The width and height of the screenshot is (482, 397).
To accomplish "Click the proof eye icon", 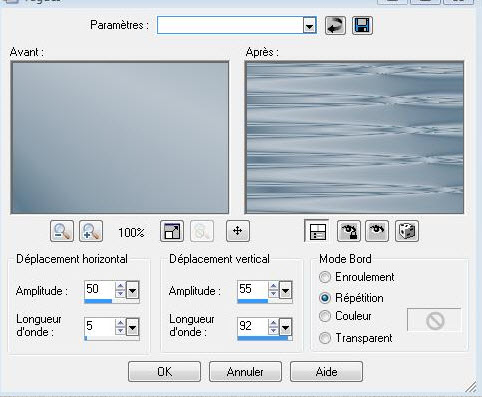I will [377, 231].
